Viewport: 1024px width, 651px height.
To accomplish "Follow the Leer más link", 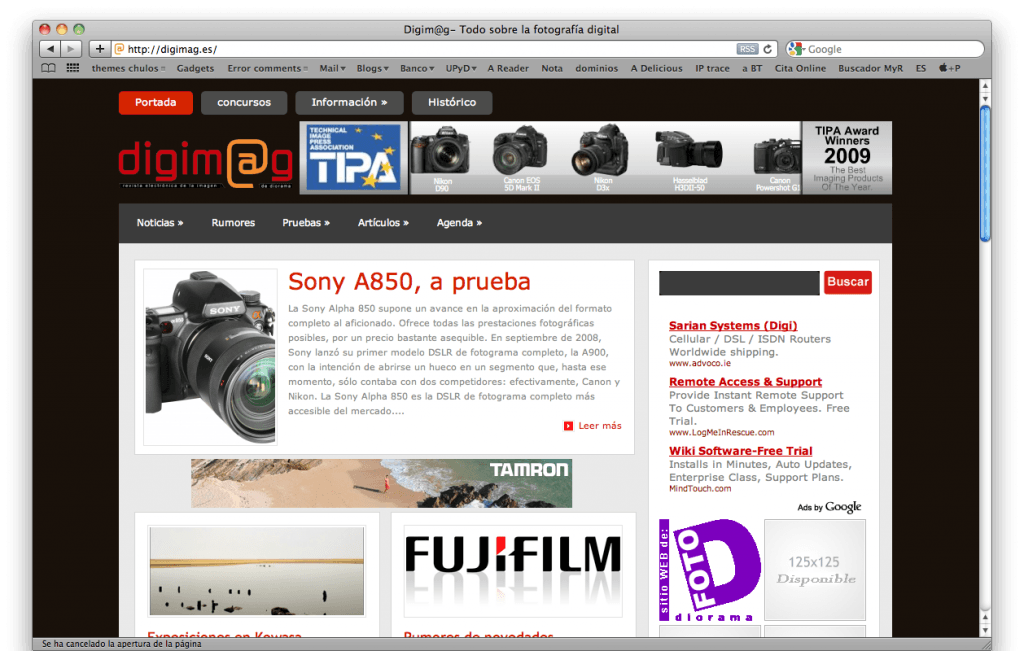I will pos(600,426).
